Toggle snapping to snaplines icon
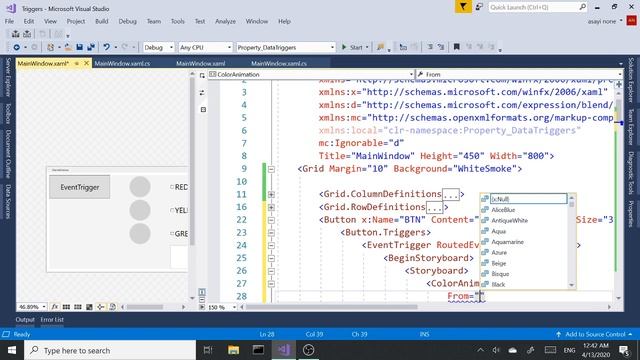640x360 pixels. [x=100, y=307]
